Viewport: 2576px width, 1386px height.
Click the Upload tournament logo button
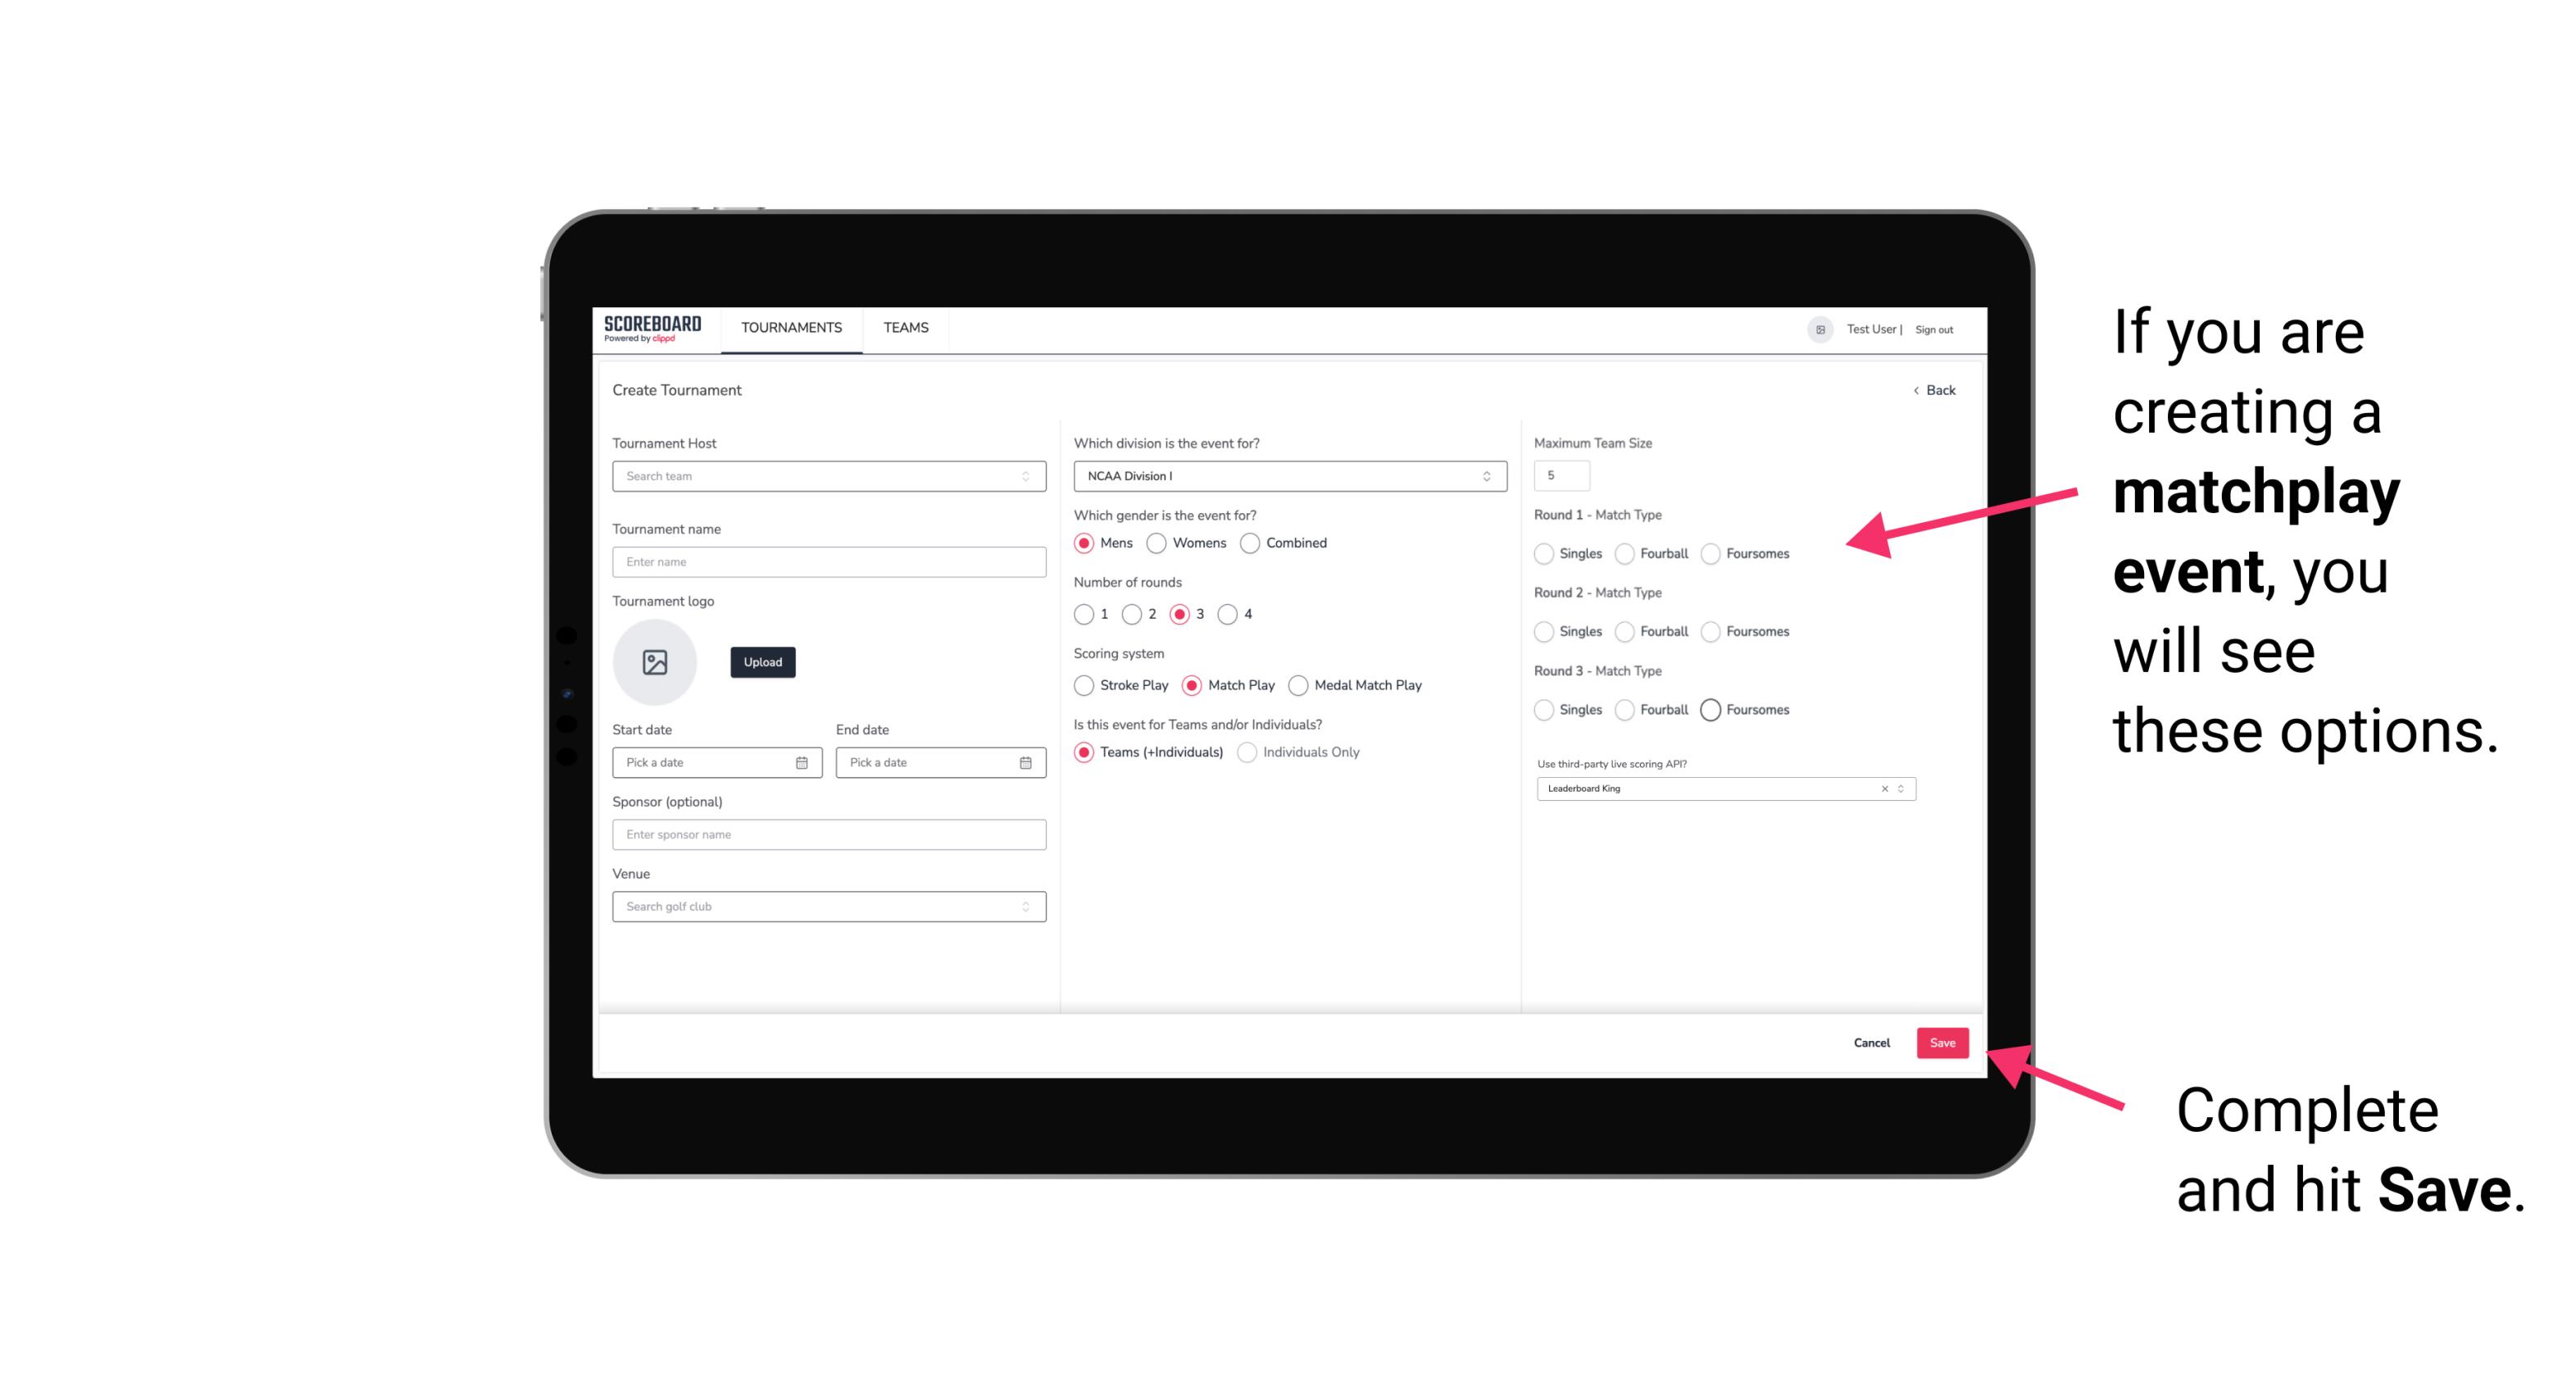(x=762, y=662)
